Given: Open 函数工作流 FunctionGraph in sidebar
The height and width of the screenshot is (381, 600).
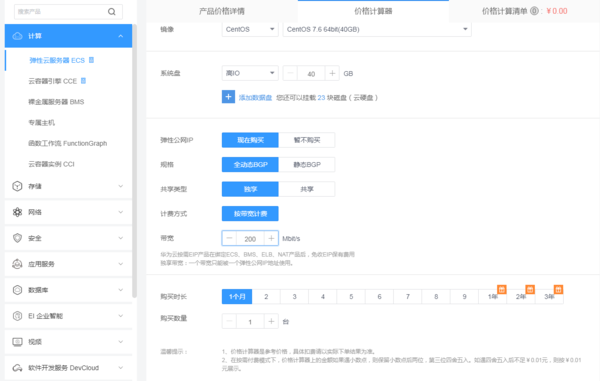Looking at the screenshot, I should point(67,143).
